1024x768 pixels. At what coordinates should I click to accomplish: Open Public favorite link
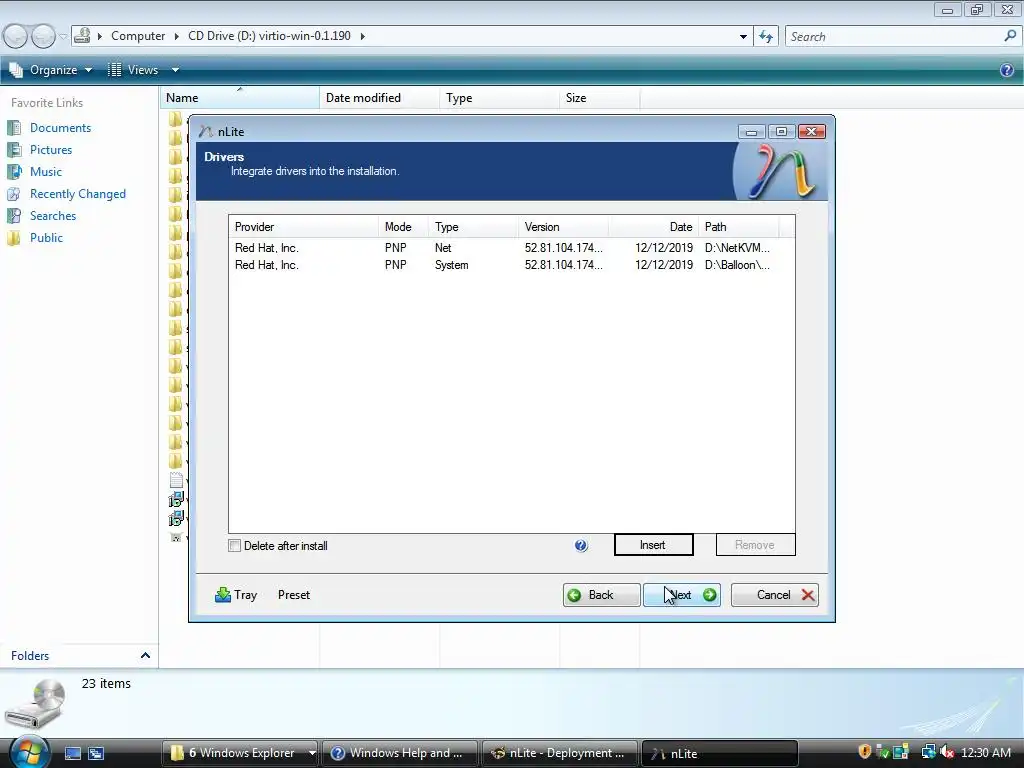tap(46, 238)
